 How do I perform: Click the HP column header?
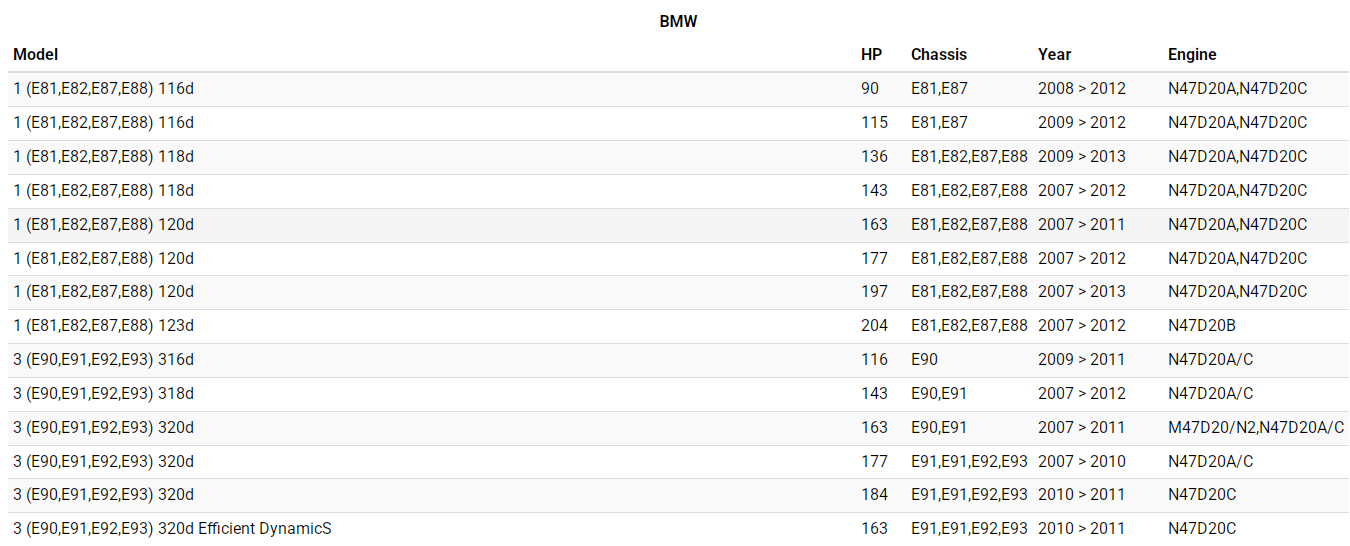point(871,55)
